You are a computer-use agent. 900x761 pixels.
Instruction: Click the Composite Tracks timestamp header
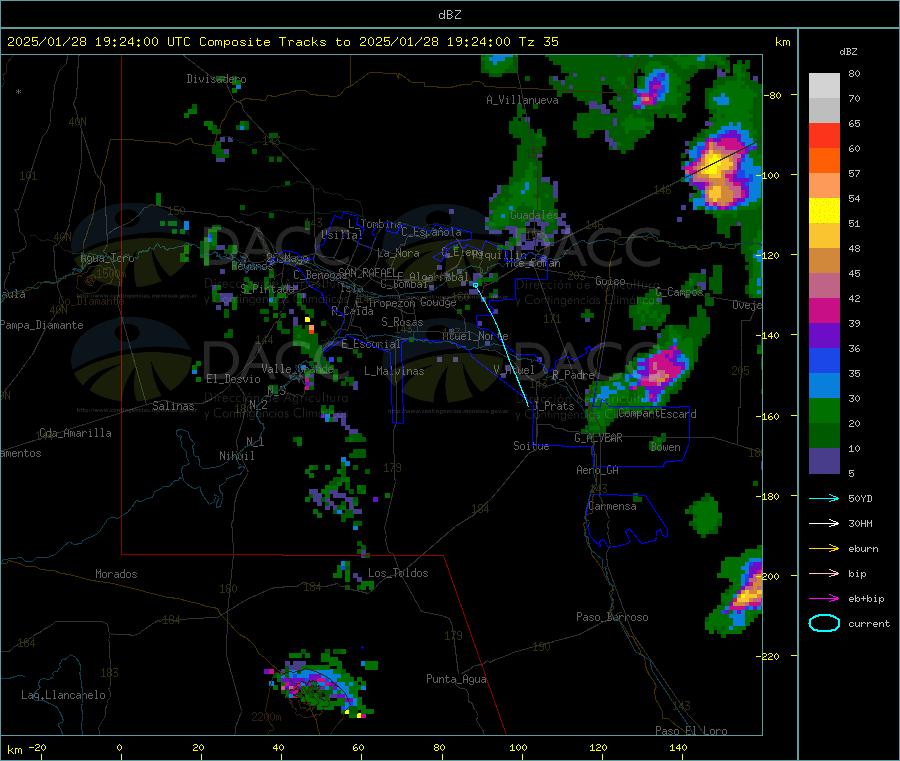[x=283, y=42]
